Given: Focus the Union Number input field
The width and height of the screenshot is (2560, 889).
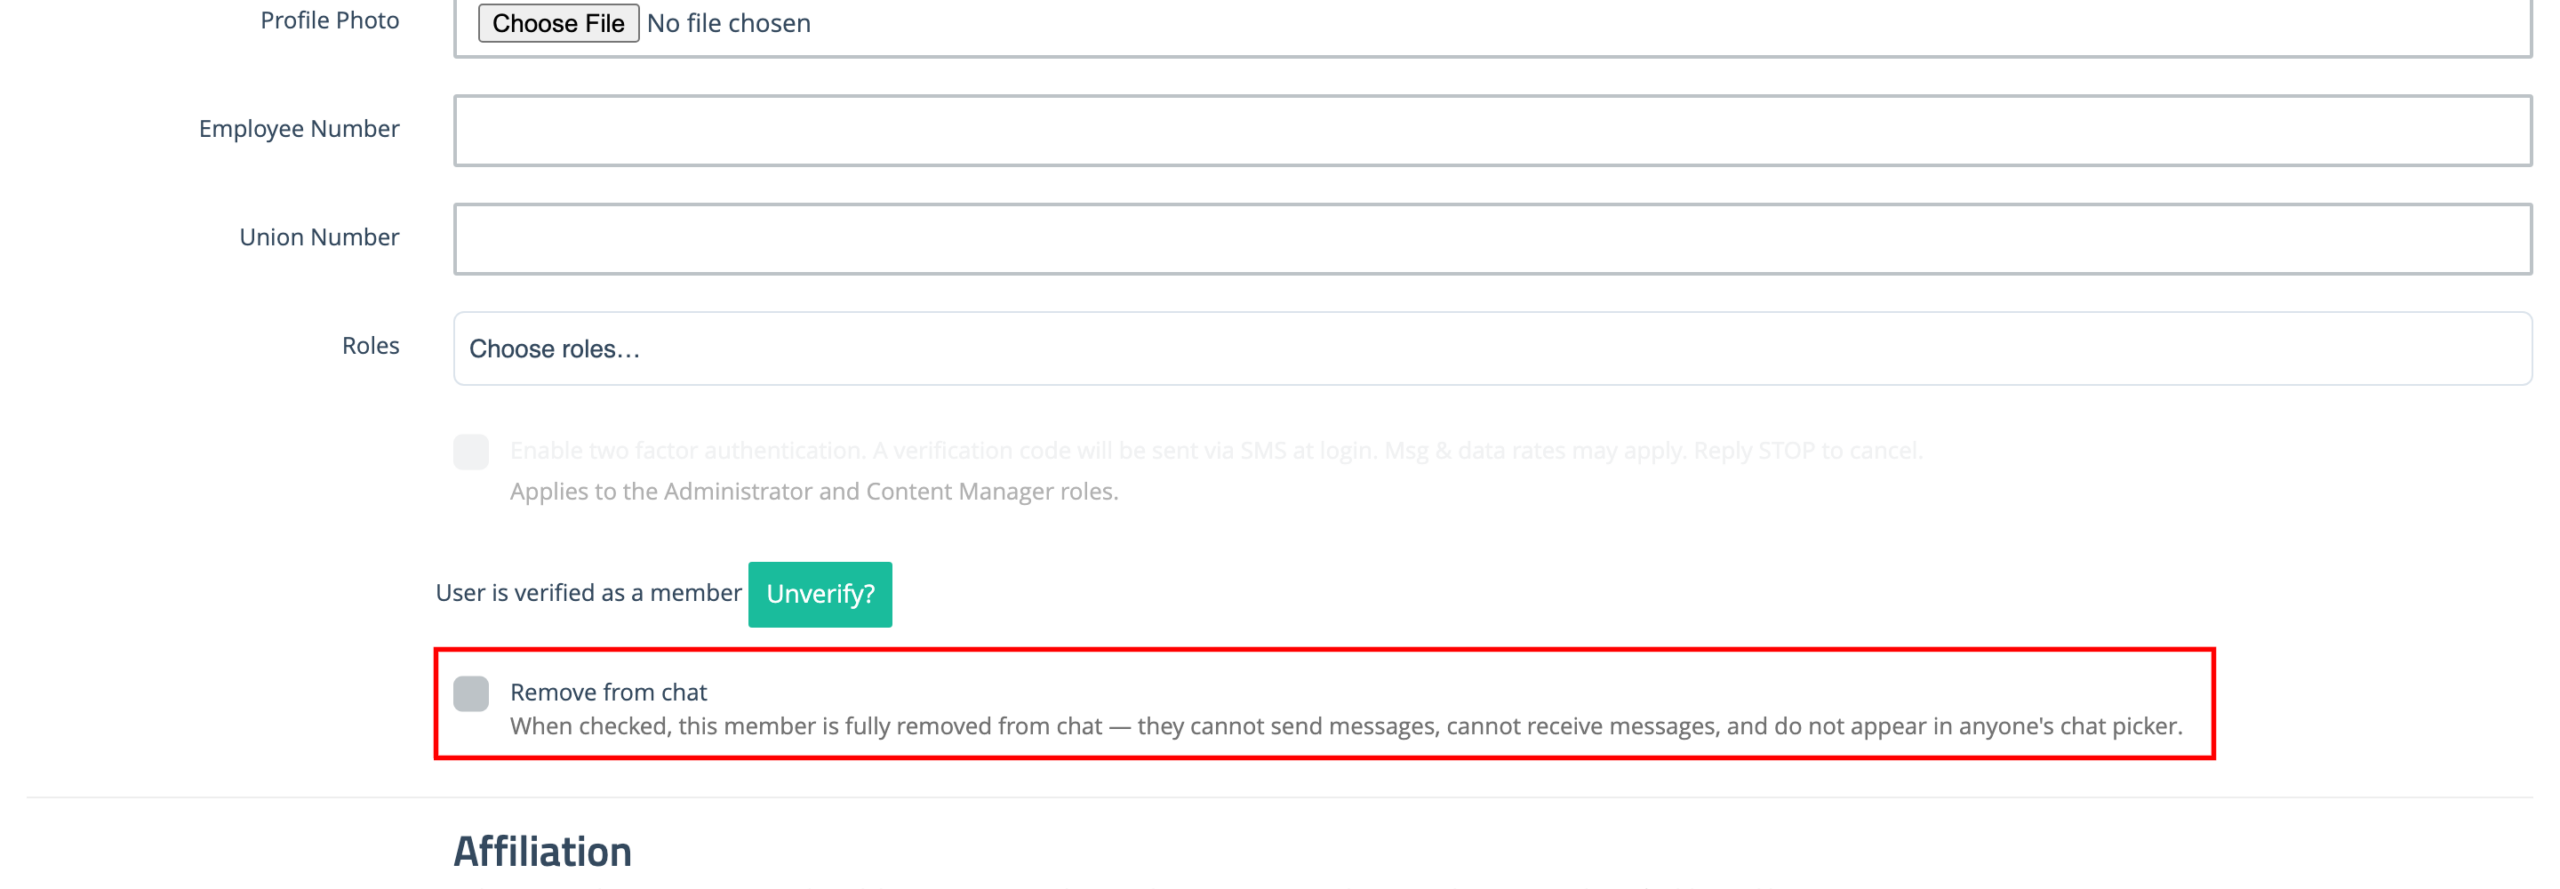Looking at the screenshot, I should [1492, 239].
